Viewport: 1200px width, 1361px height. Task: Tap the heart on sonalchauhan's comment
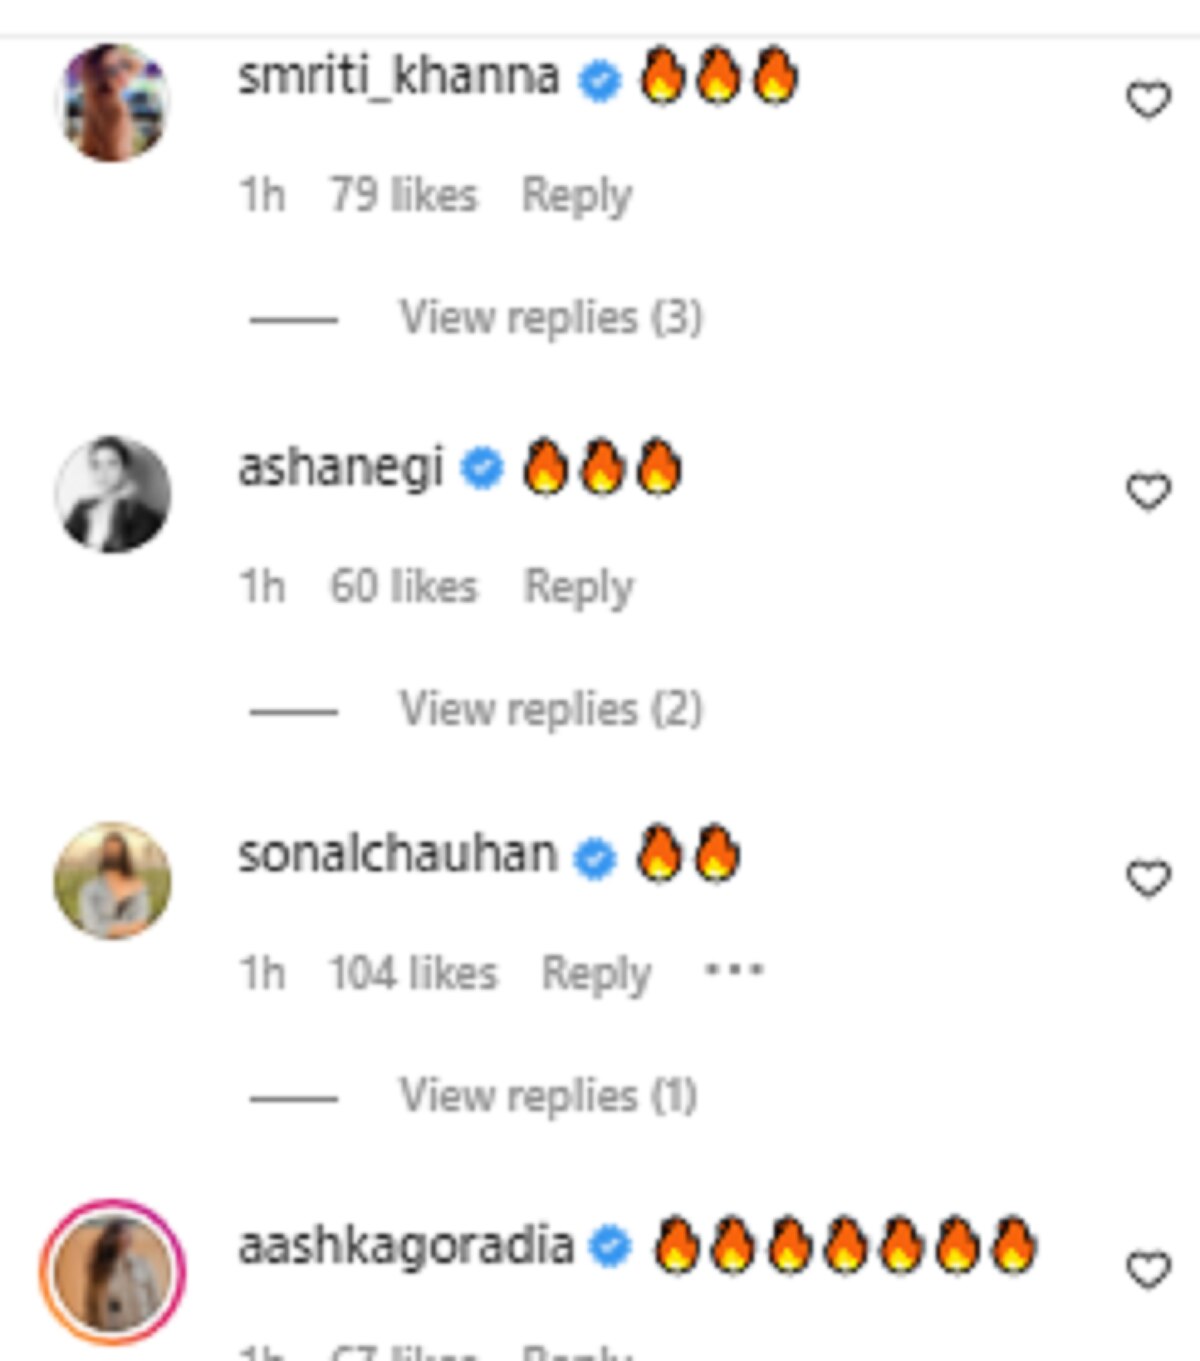point(1148,878)
